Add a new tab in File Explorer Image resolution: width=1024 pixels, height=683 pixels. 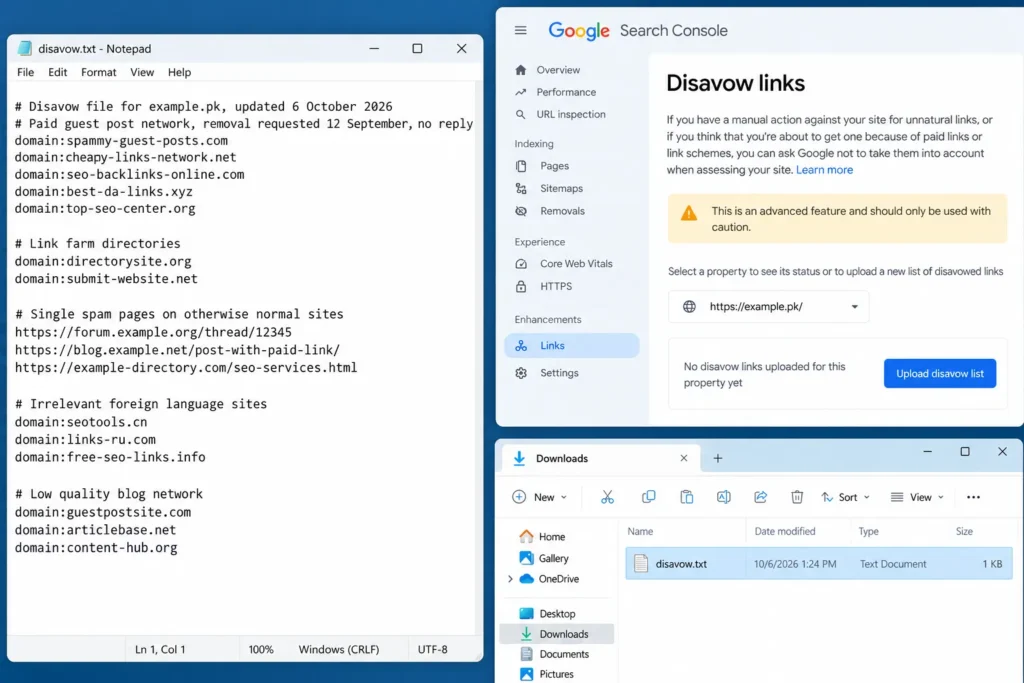tap(718, 458)
